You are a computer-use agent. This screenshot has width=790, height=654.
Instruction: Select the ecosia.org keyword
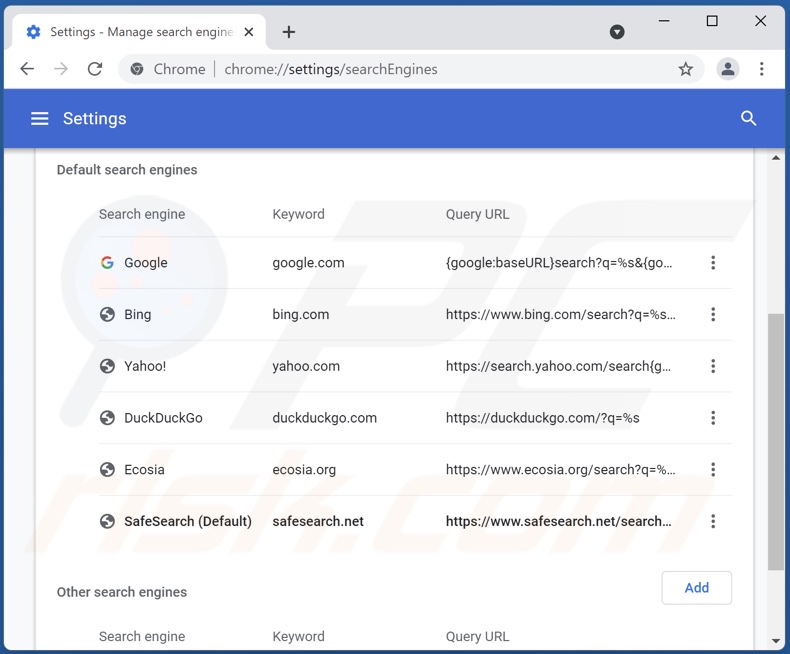[304, 470]
